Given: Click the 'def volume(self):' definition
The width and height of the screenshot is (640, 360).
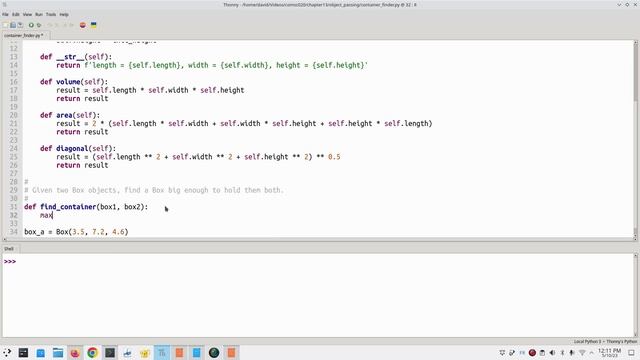Looking at the screenshot, I should pyautogui.click(x=74, y=82).
